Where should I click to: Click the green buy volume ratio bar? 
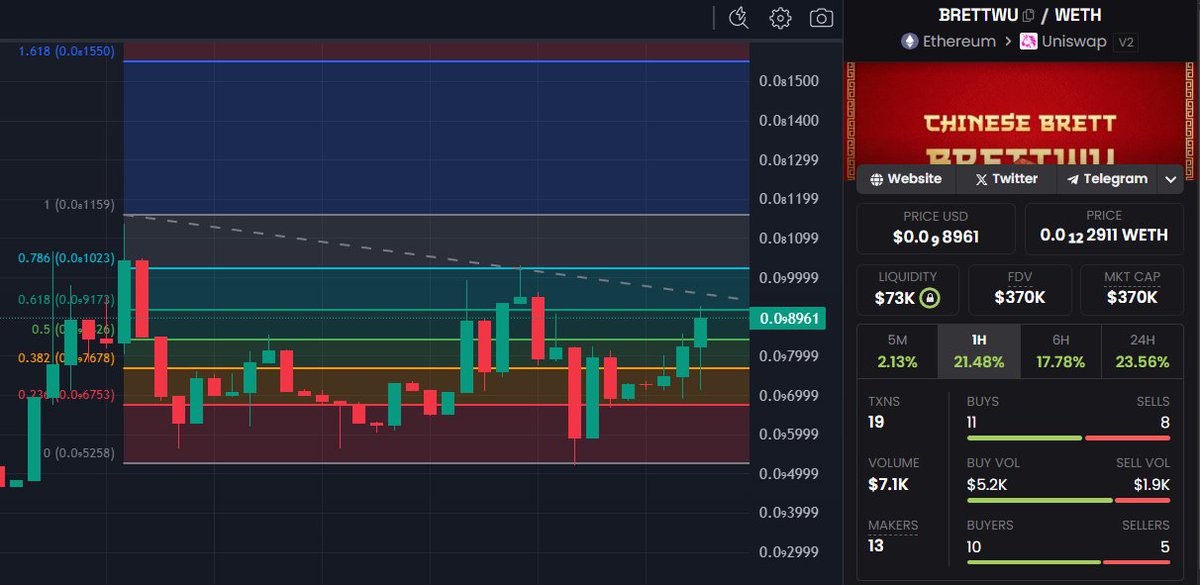tap(1039, 500)
